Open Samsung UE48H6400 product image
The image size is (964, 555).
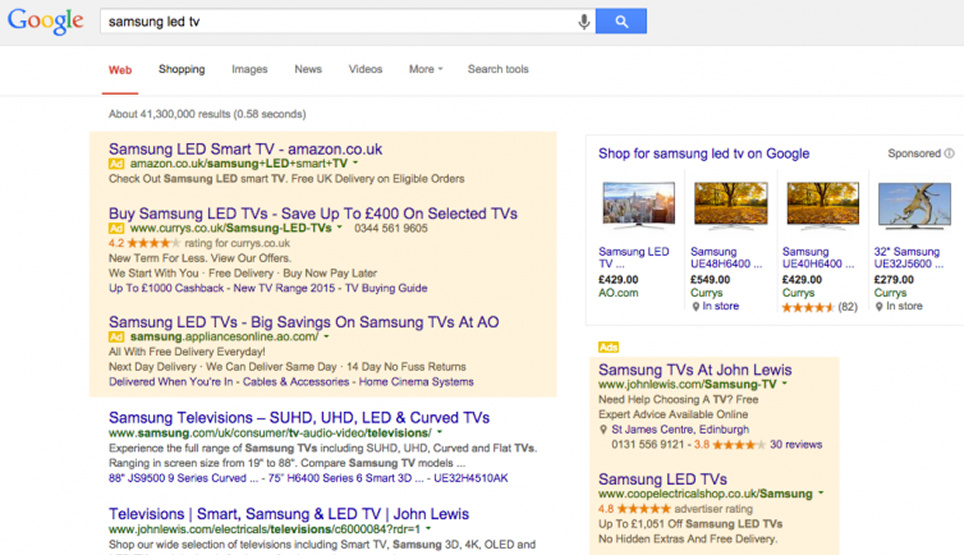pos(730,206)
